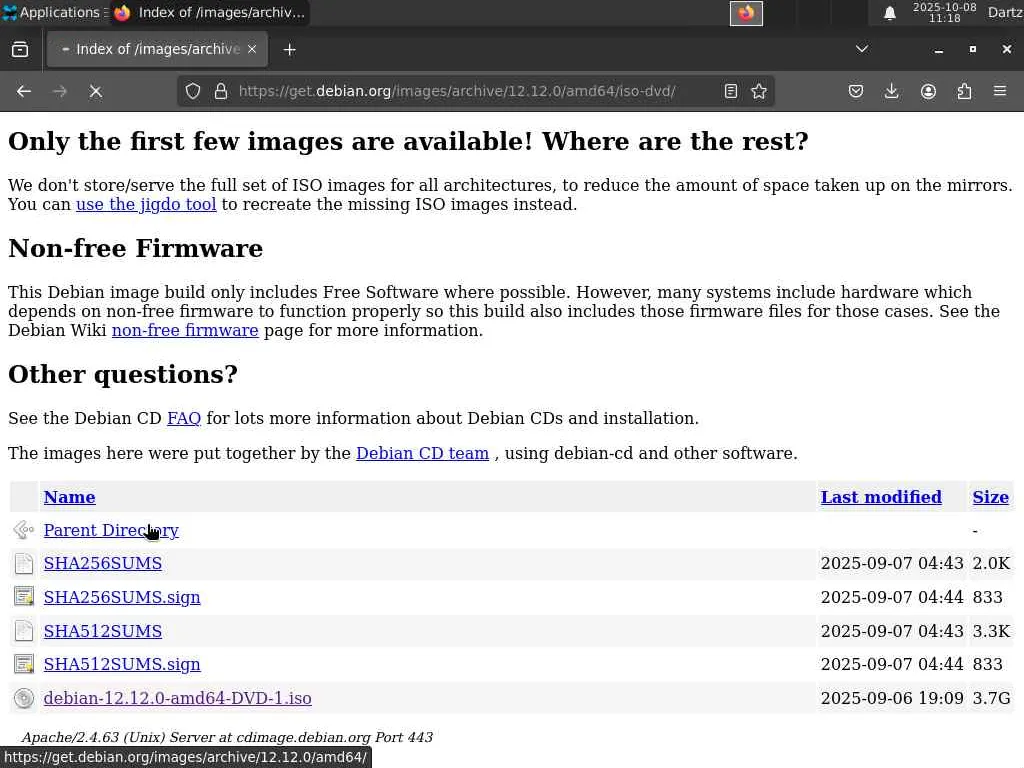
Task: Open the Pocket save icon
Action: coord(856,91)
